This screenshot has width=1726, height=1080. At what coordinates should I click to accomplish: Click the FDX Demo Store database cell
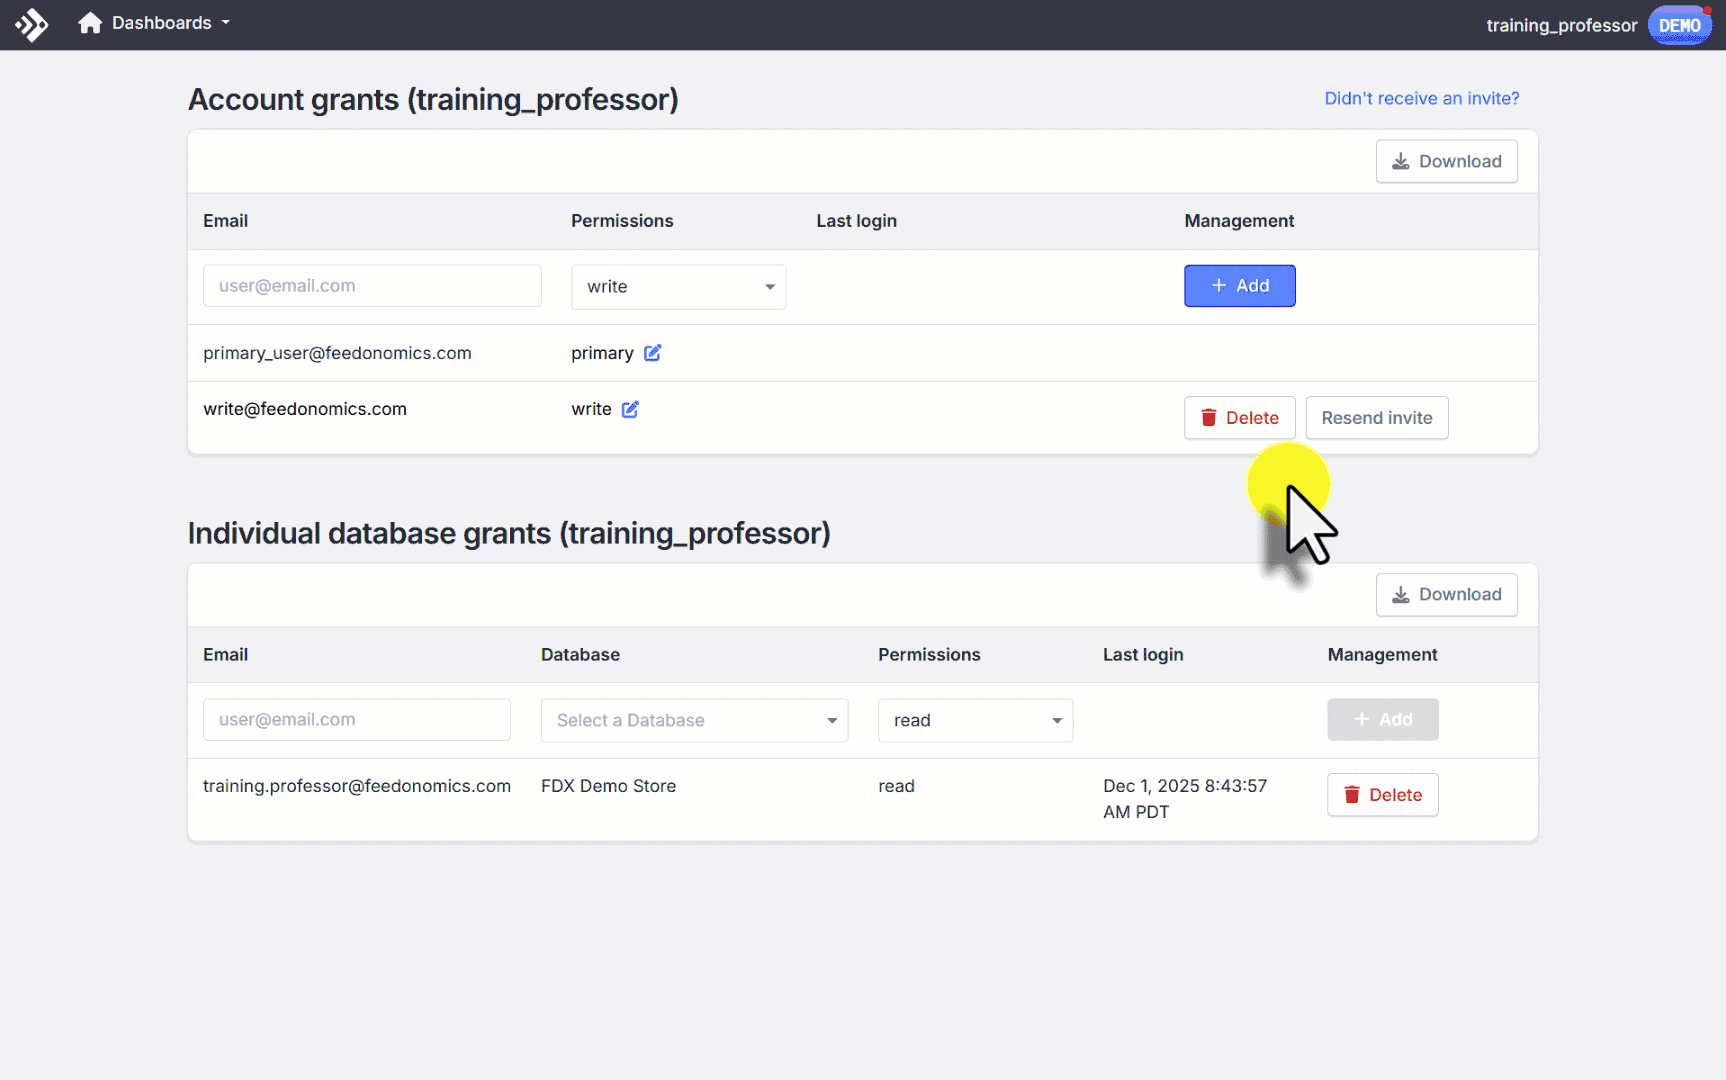(608, 786)
